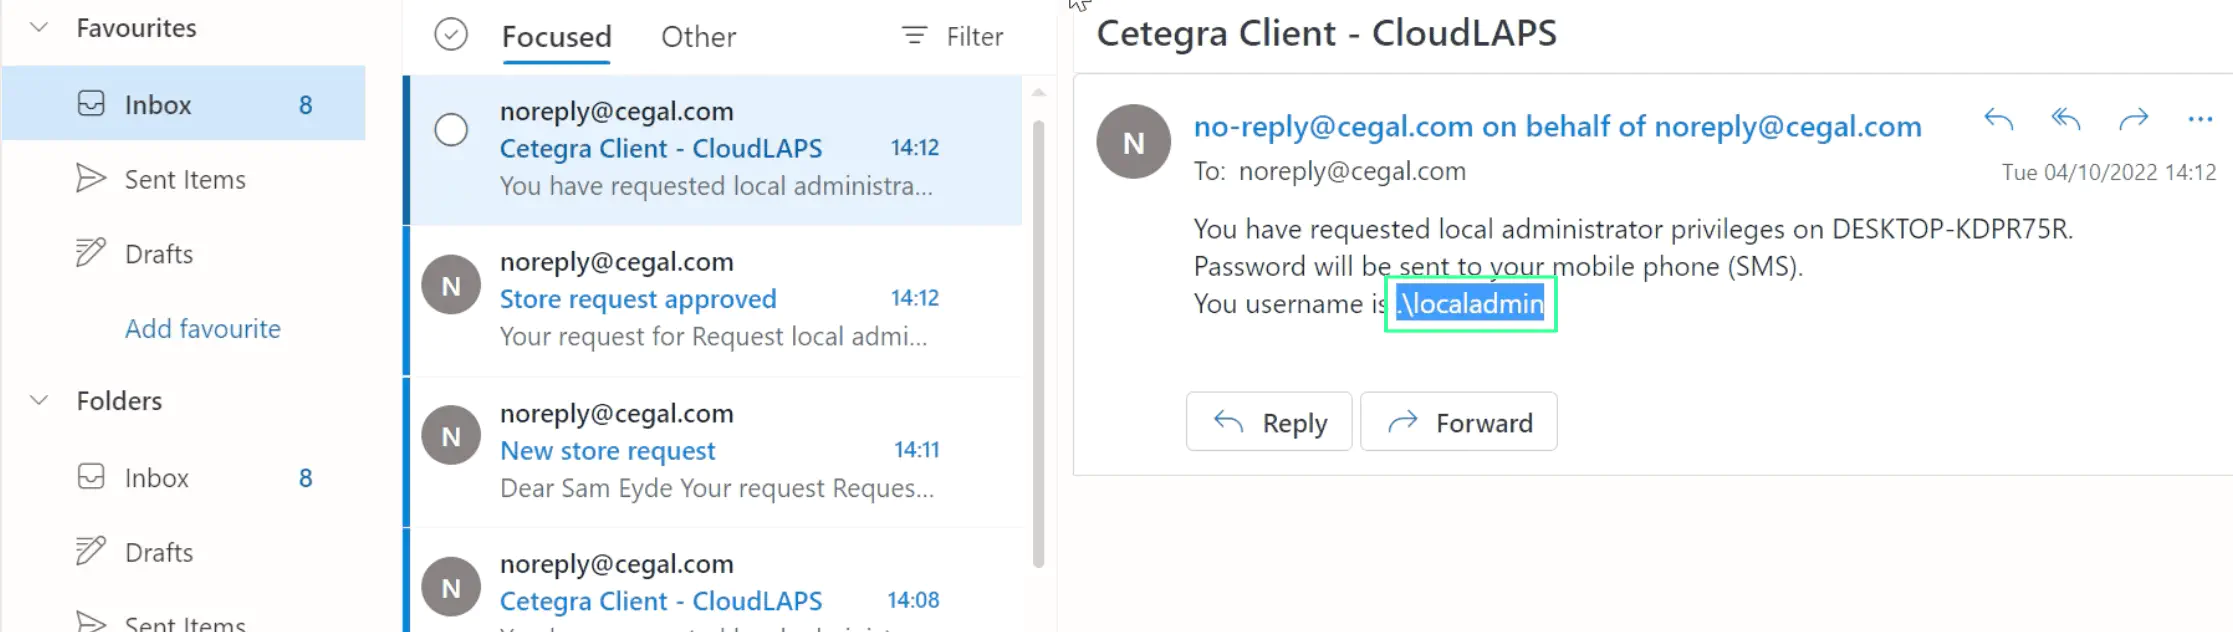Click the Add favourite link
Screen dimensions: 2233x632
(202, 329)
